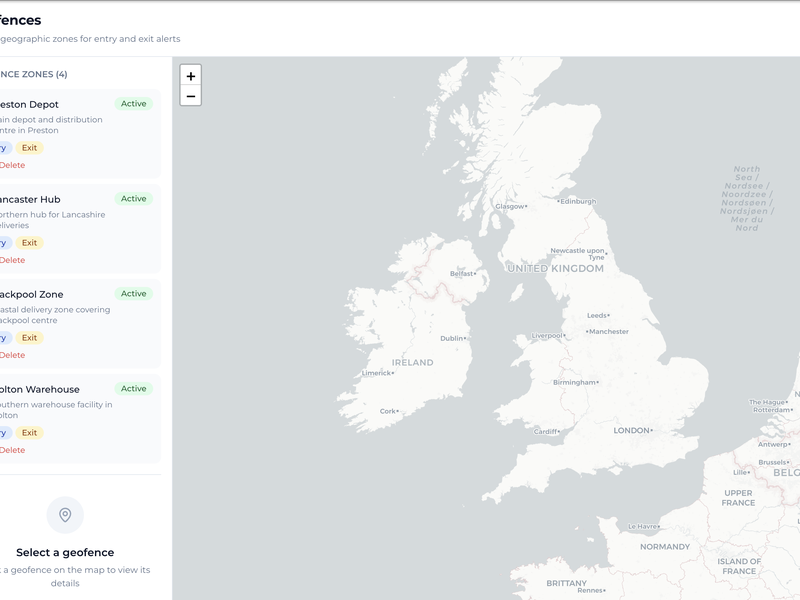
Task: Delete the Bolton Warehouse geofence
Action: (x=13, y=450)
